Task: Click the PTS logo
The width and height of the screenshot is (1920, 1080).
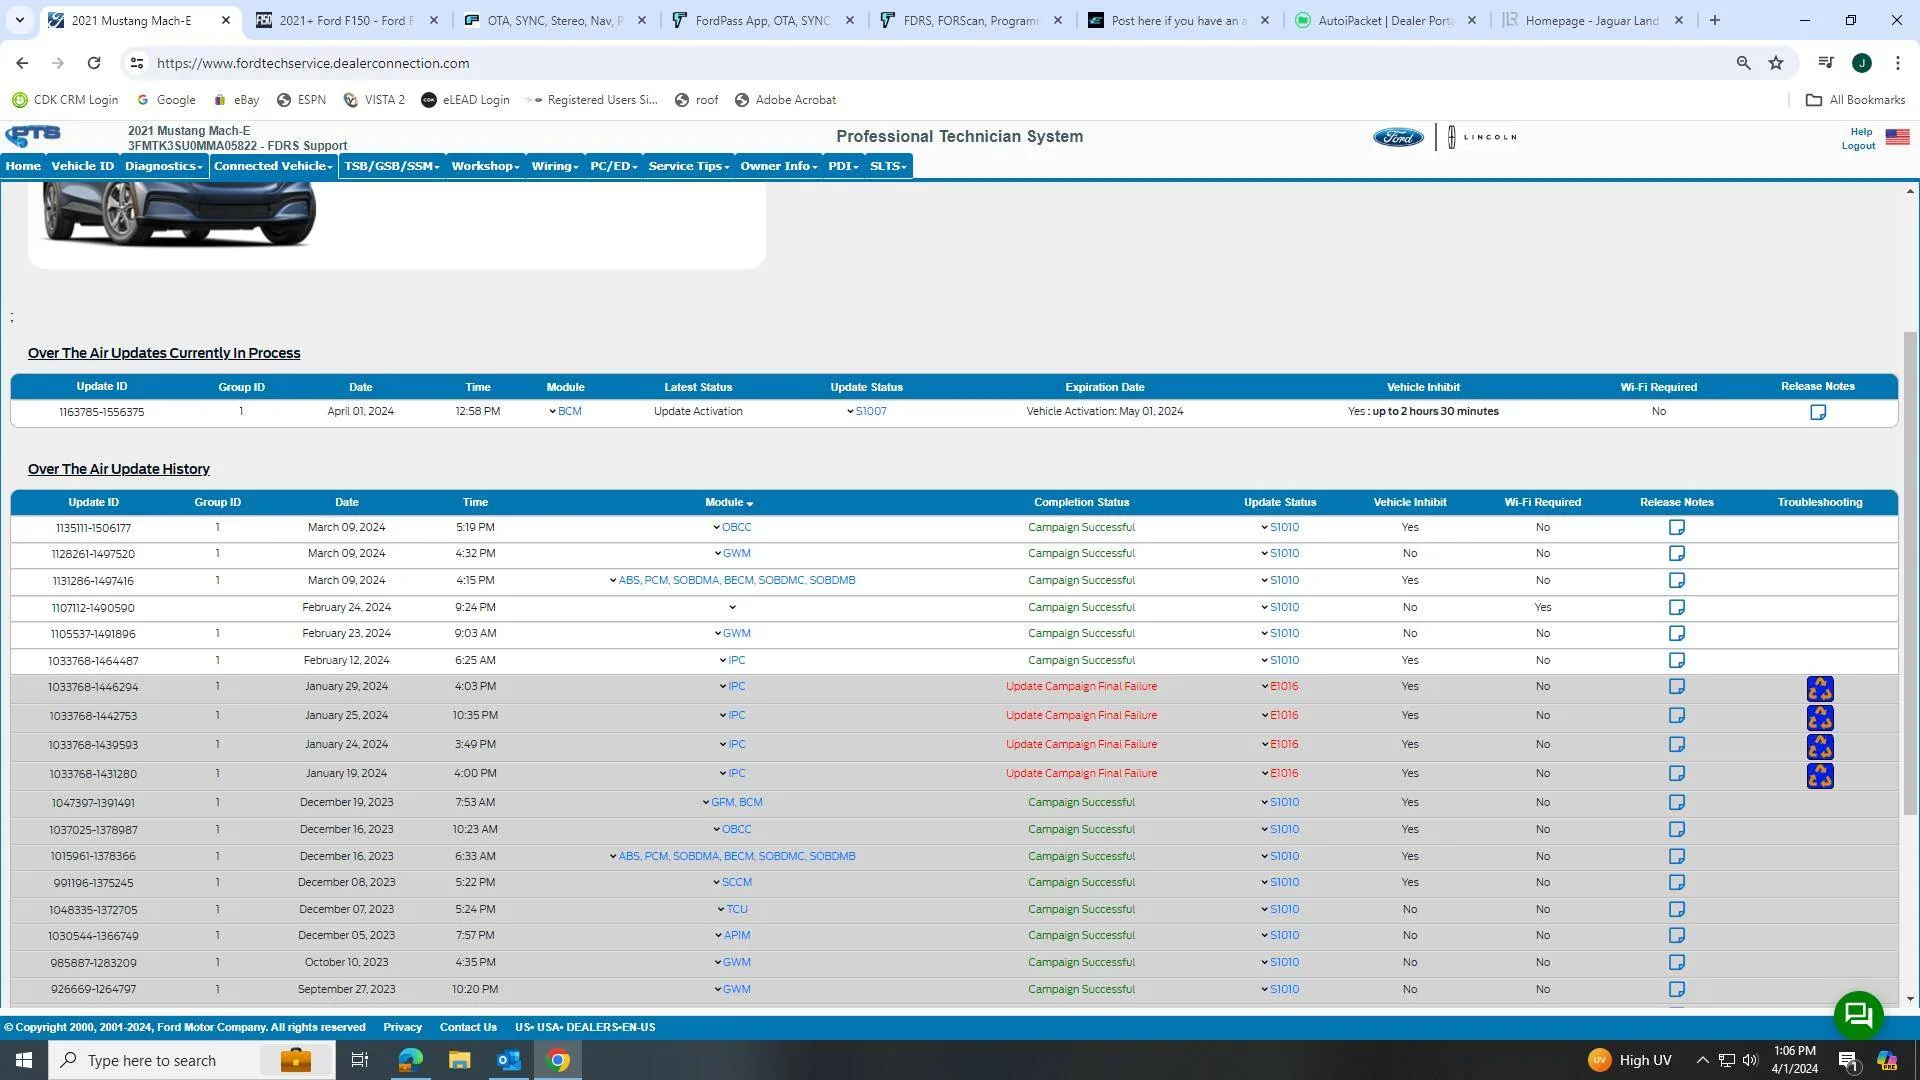Action: pyautogui.click(x=33, y=136)
